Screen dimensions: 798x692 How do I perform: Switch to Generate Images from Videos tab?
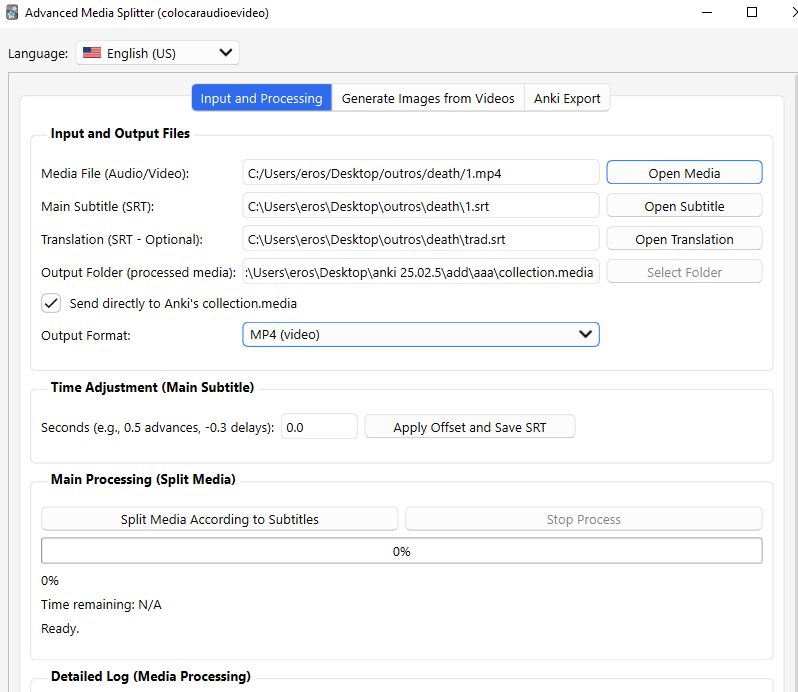(428, 98)
